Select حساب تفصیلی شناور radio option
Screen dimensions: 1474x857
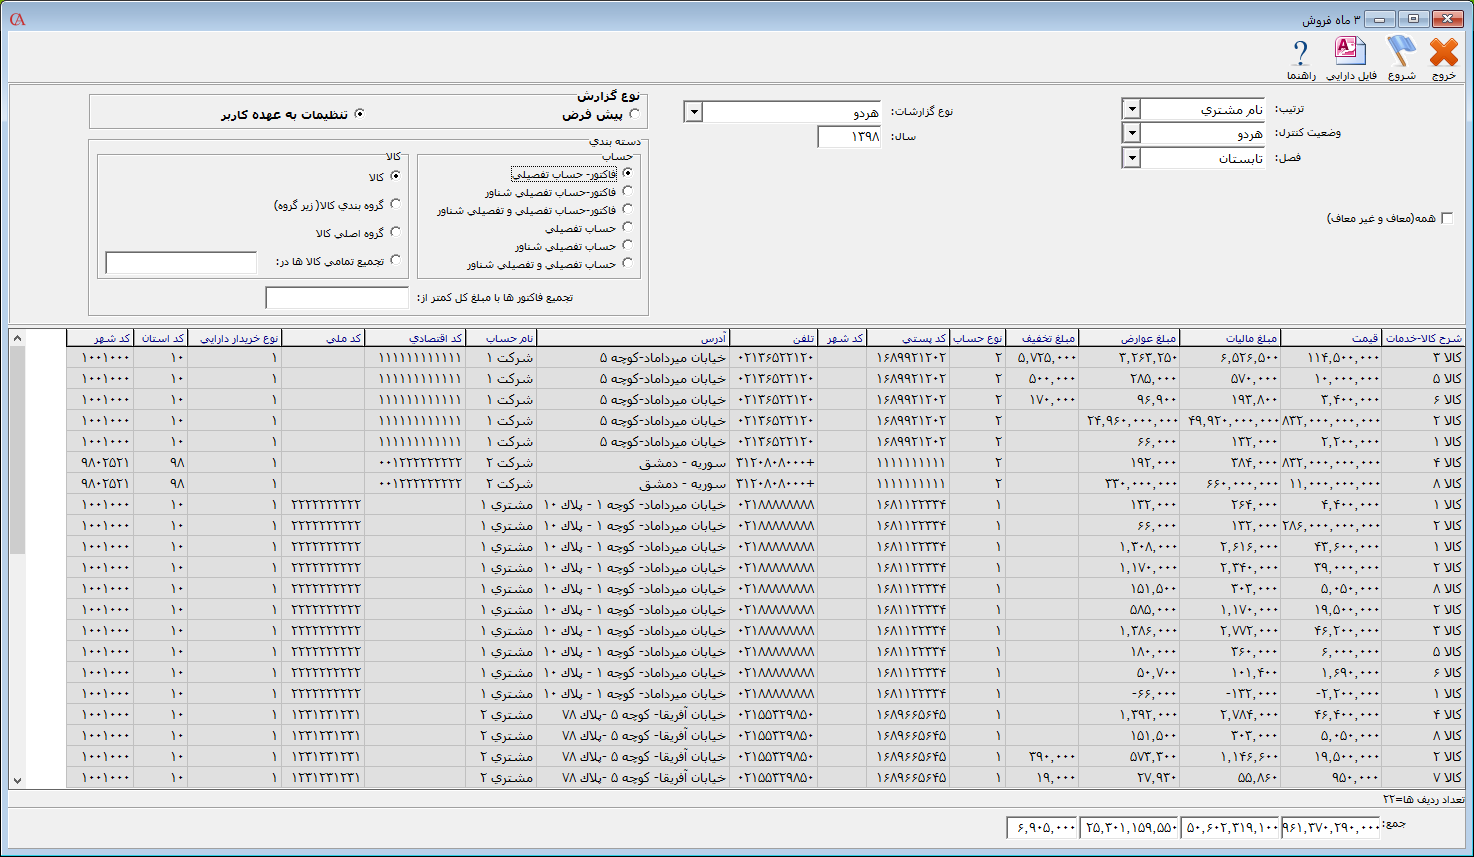point(627,245)
